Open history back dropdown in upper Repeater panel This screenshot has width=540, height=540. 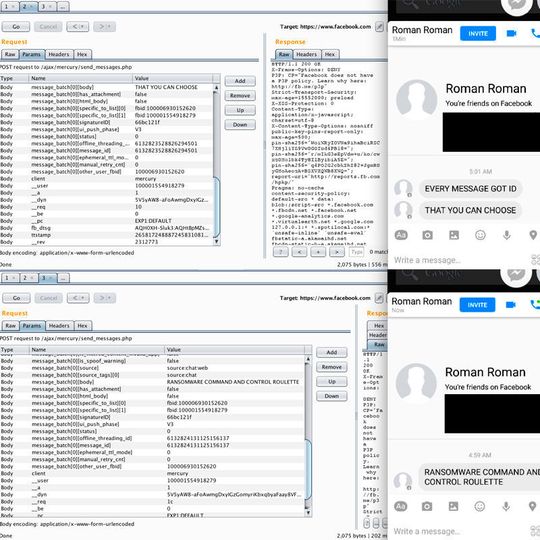(77, 27)
